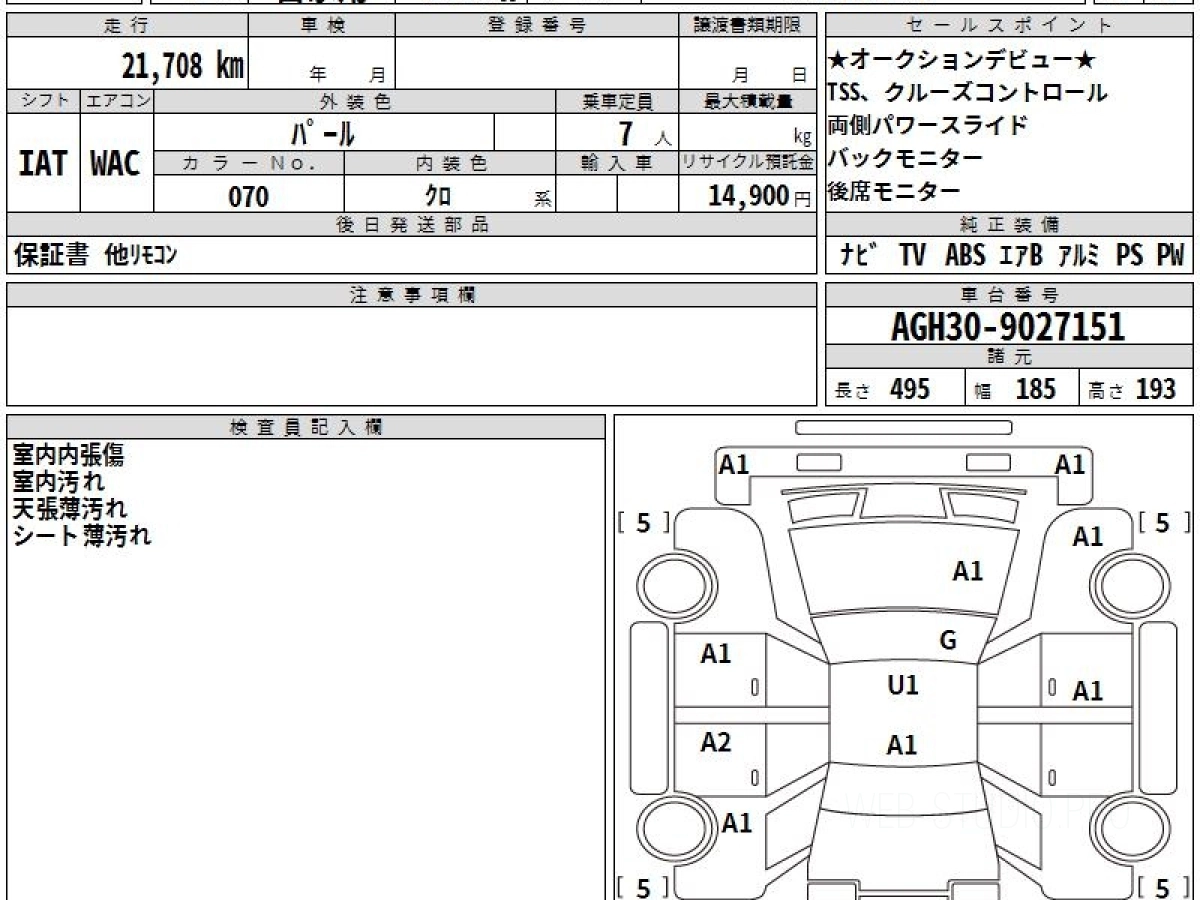
Task: Select the 走行 column header
Action: (x=126, y=26)
